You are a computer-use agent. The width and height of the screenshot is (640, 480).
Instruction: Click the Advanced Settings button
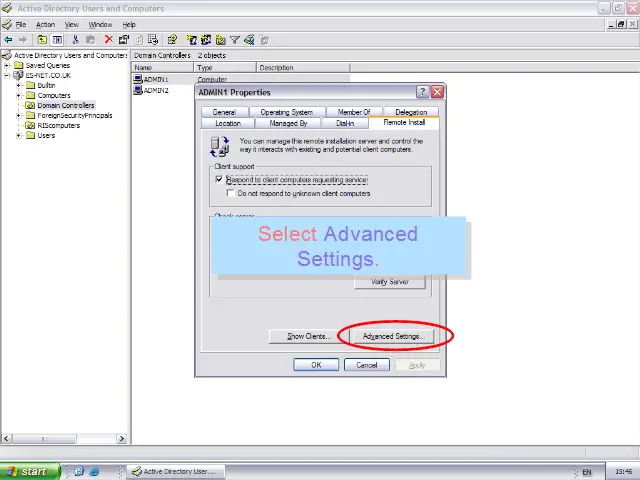pos(393,336)
